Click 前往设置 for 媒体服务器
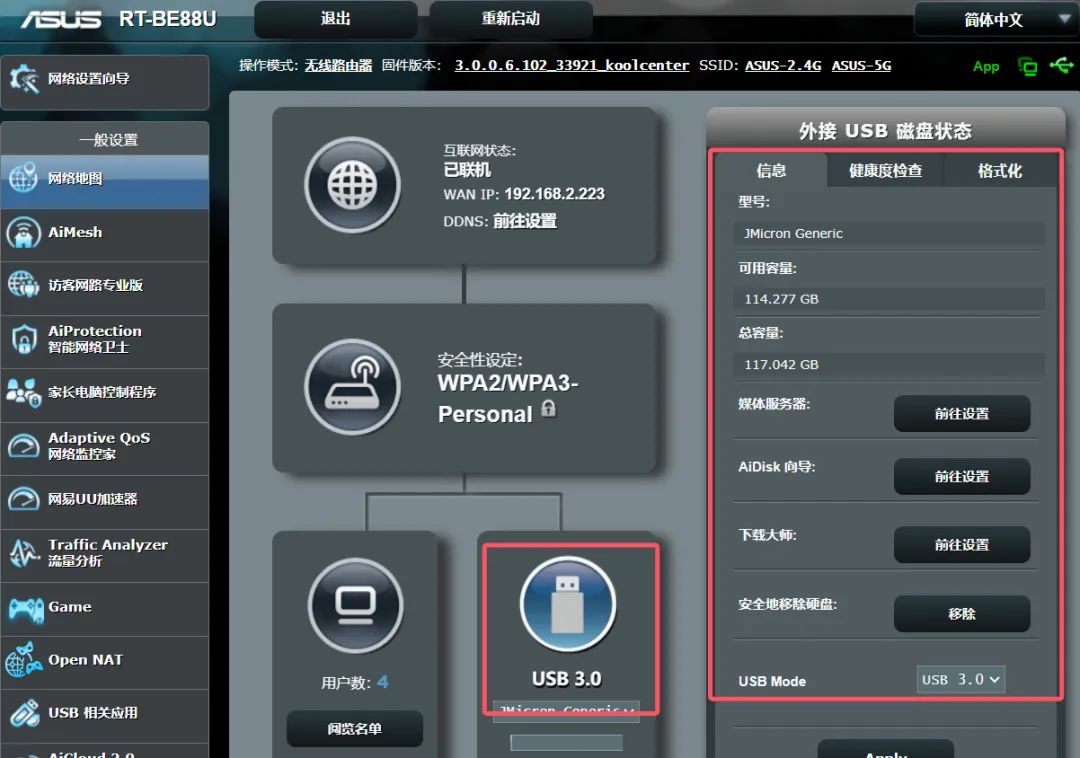The width and height of the screenshot is (1080, 758). click(x=962, y=413)
